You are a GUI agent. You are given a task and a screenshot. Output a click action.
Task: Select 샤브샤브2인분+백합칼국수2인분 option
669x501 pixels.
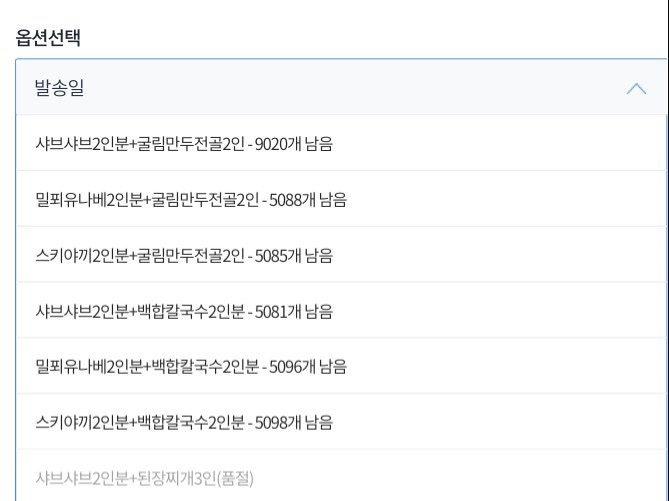click(183, 311)
